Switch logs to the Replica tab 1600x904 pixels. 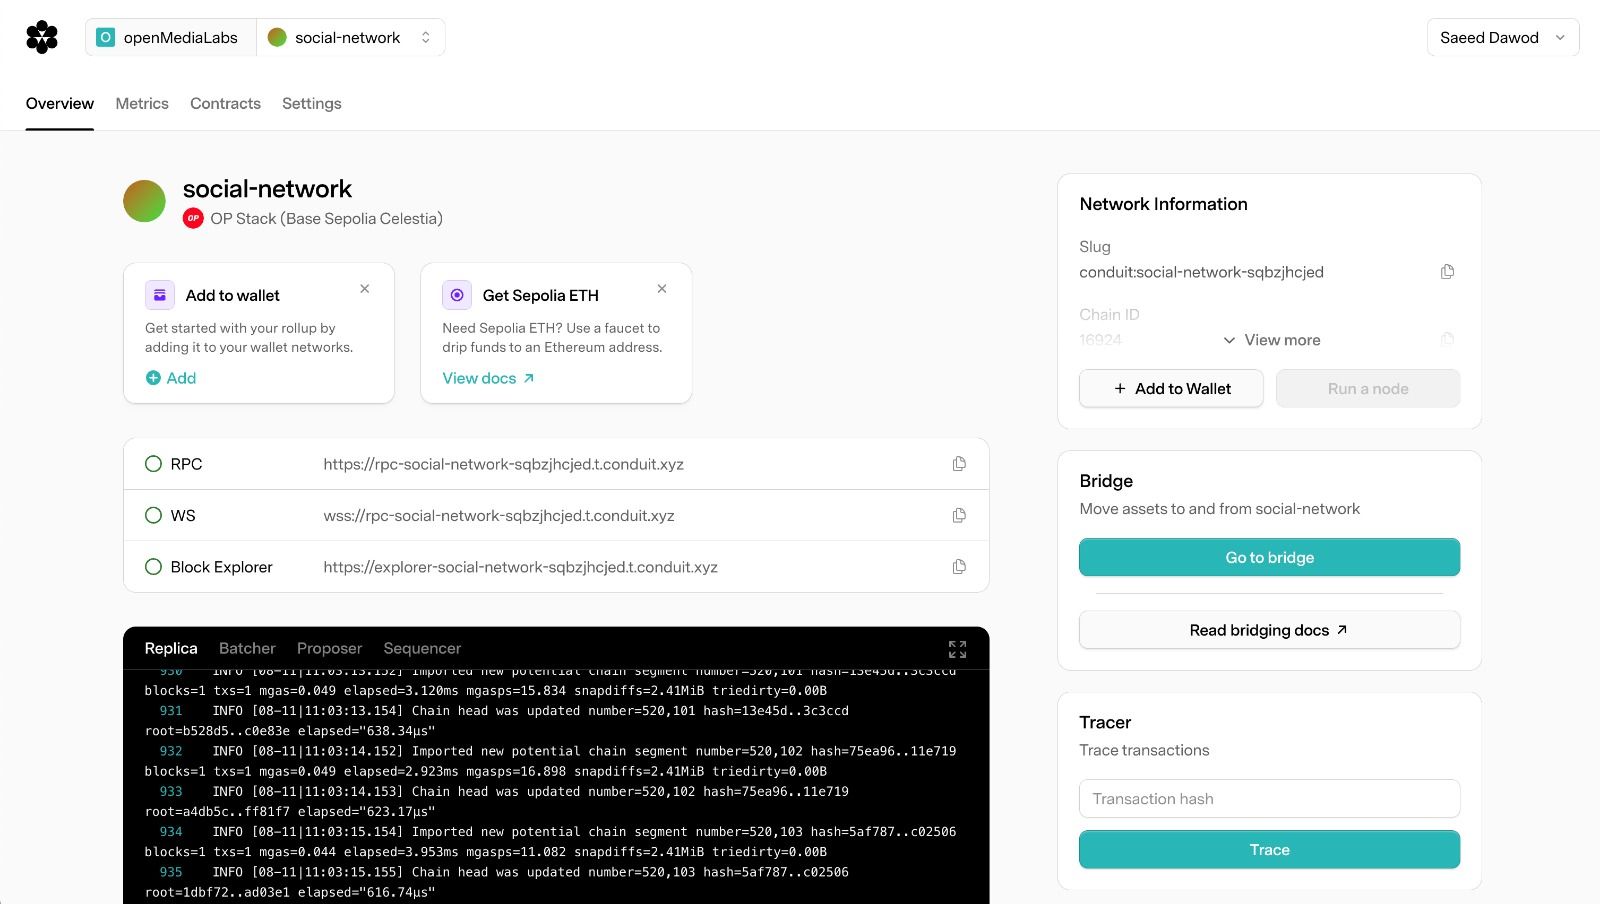click(171, 648)
